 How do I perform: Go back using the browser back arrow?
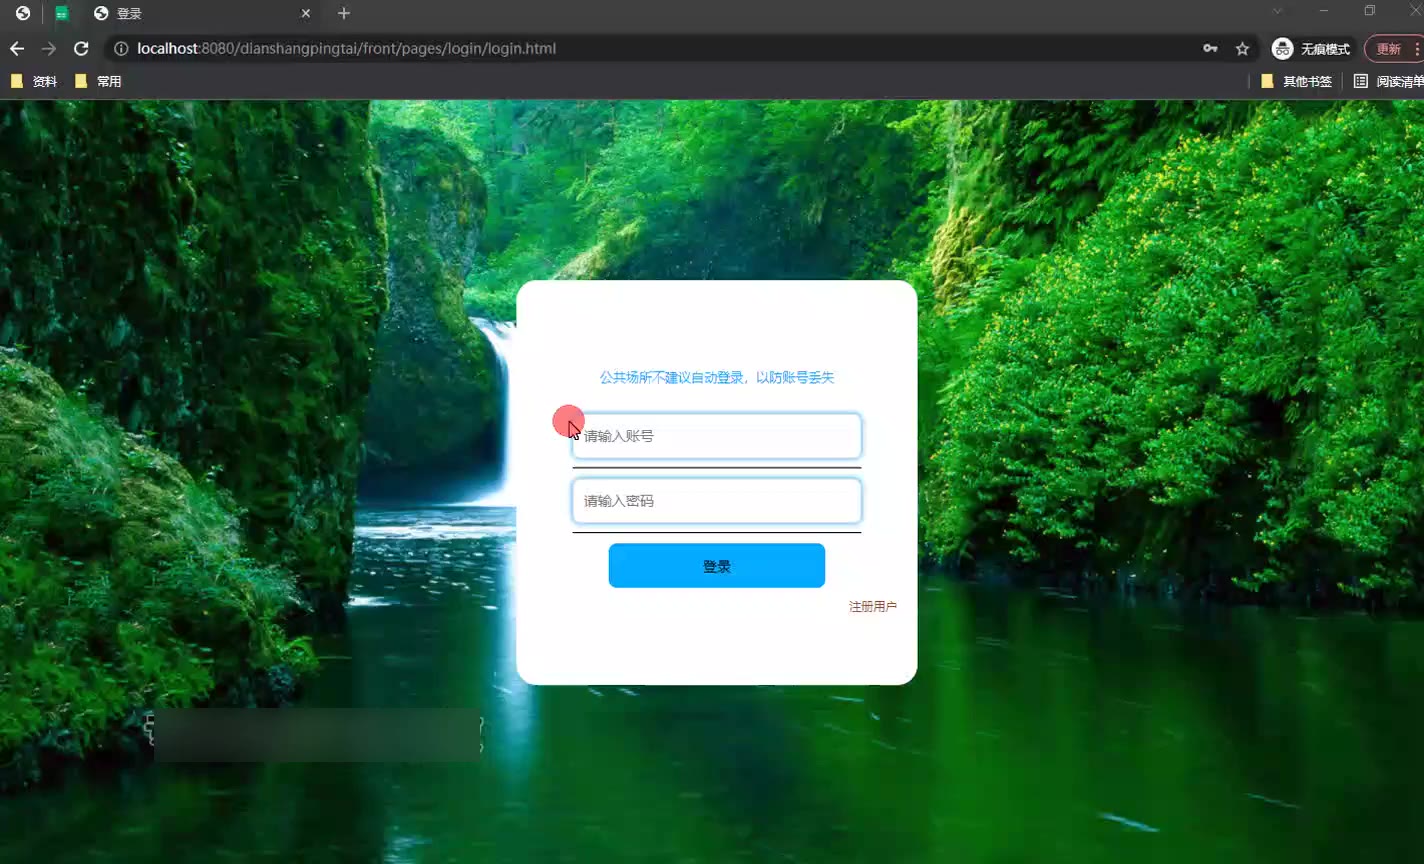click(x=17, y=49)
